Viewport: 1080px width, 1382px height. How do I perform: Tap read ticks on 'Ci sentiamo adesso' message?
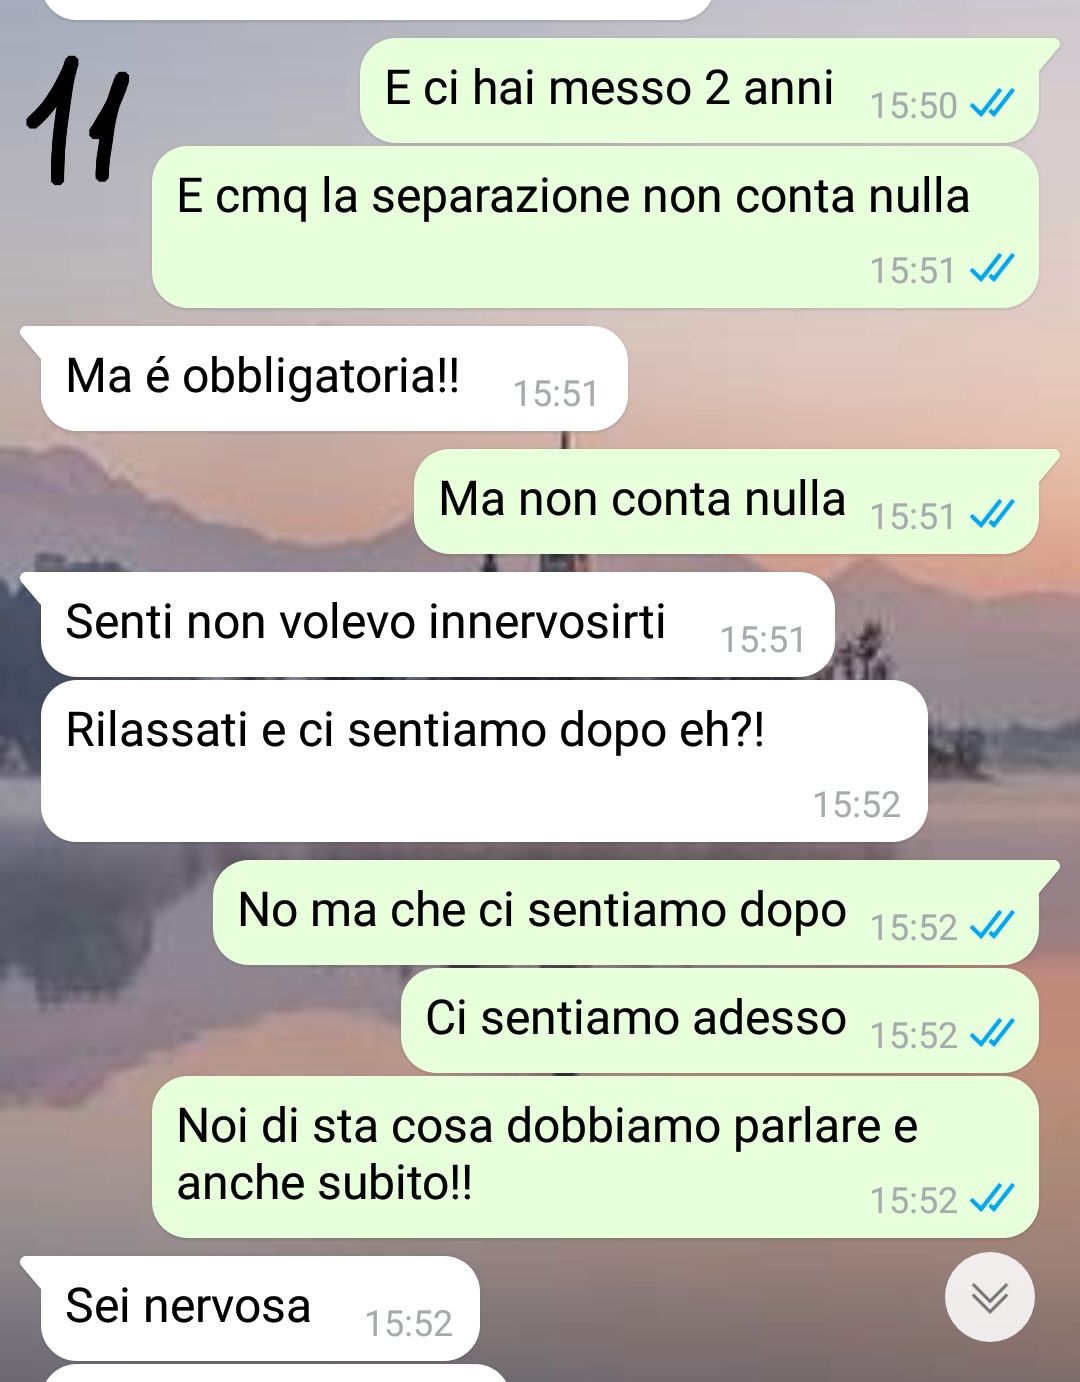(x=992, y=1033)
